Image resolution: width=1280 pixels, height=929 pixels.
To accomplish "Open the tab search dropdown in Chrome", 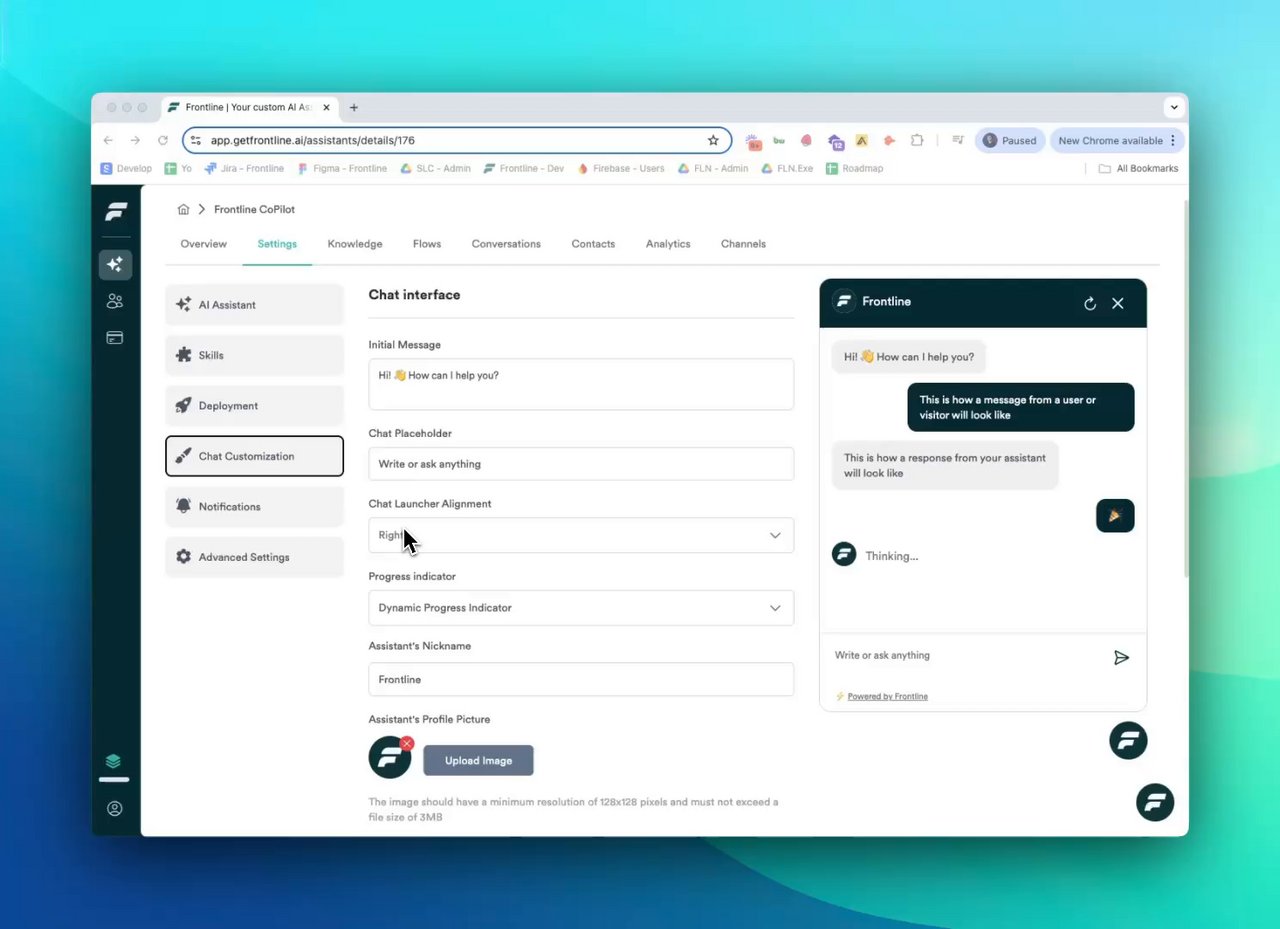I will tap(1174, 108).
